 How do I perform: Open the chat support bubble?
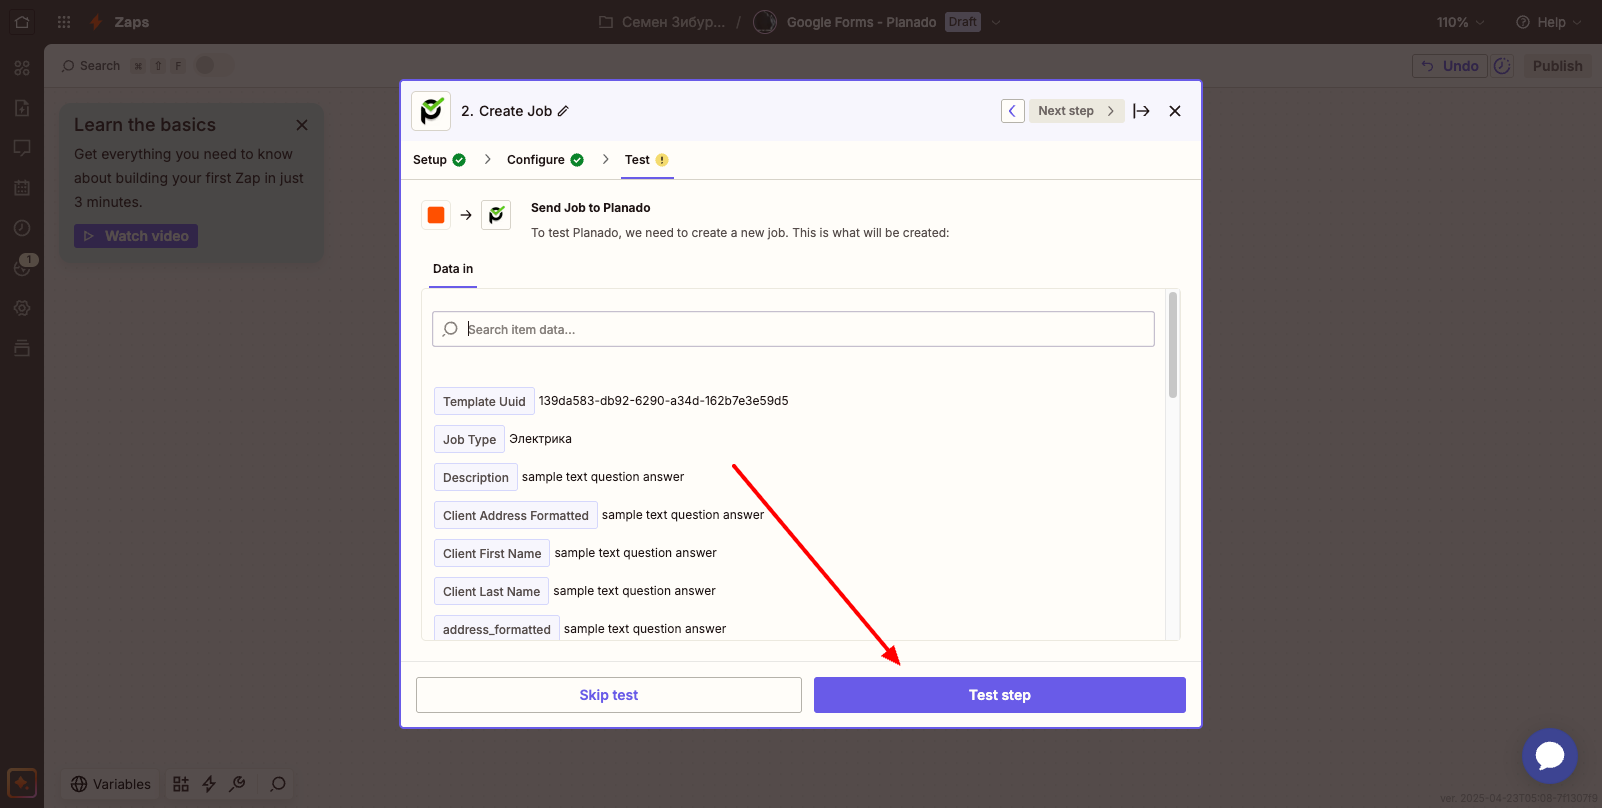coord(1550,756)
